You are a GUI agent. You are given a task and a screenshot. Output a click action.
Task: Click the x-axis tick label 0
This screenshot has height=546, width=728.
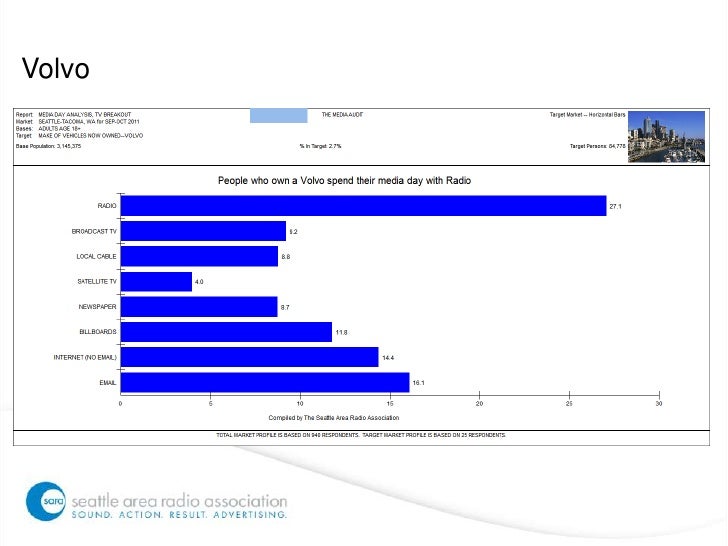tap(121, 404)
